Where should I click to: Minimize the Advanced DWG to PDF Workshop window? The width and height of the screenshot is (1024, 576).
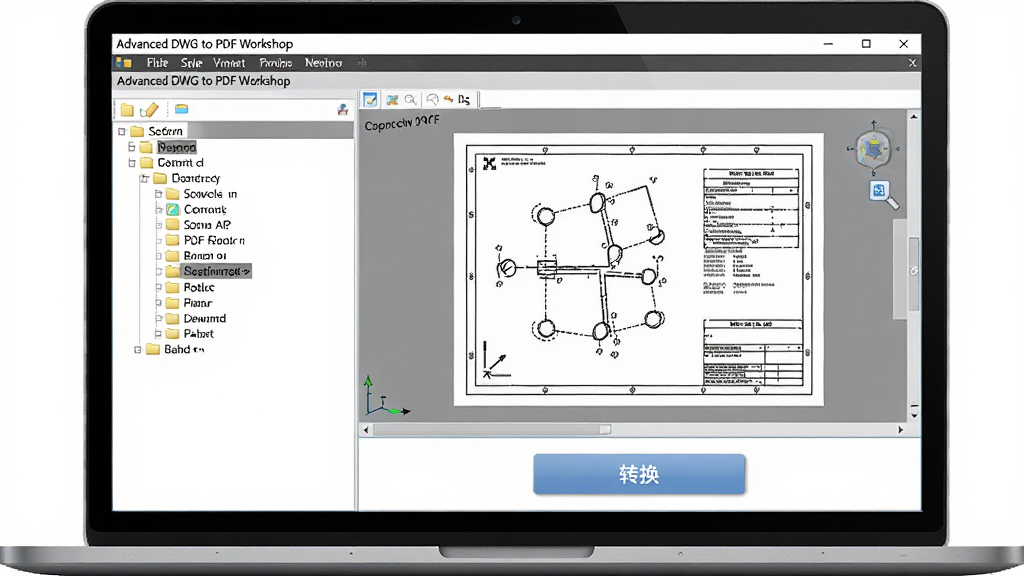[828, 44]
